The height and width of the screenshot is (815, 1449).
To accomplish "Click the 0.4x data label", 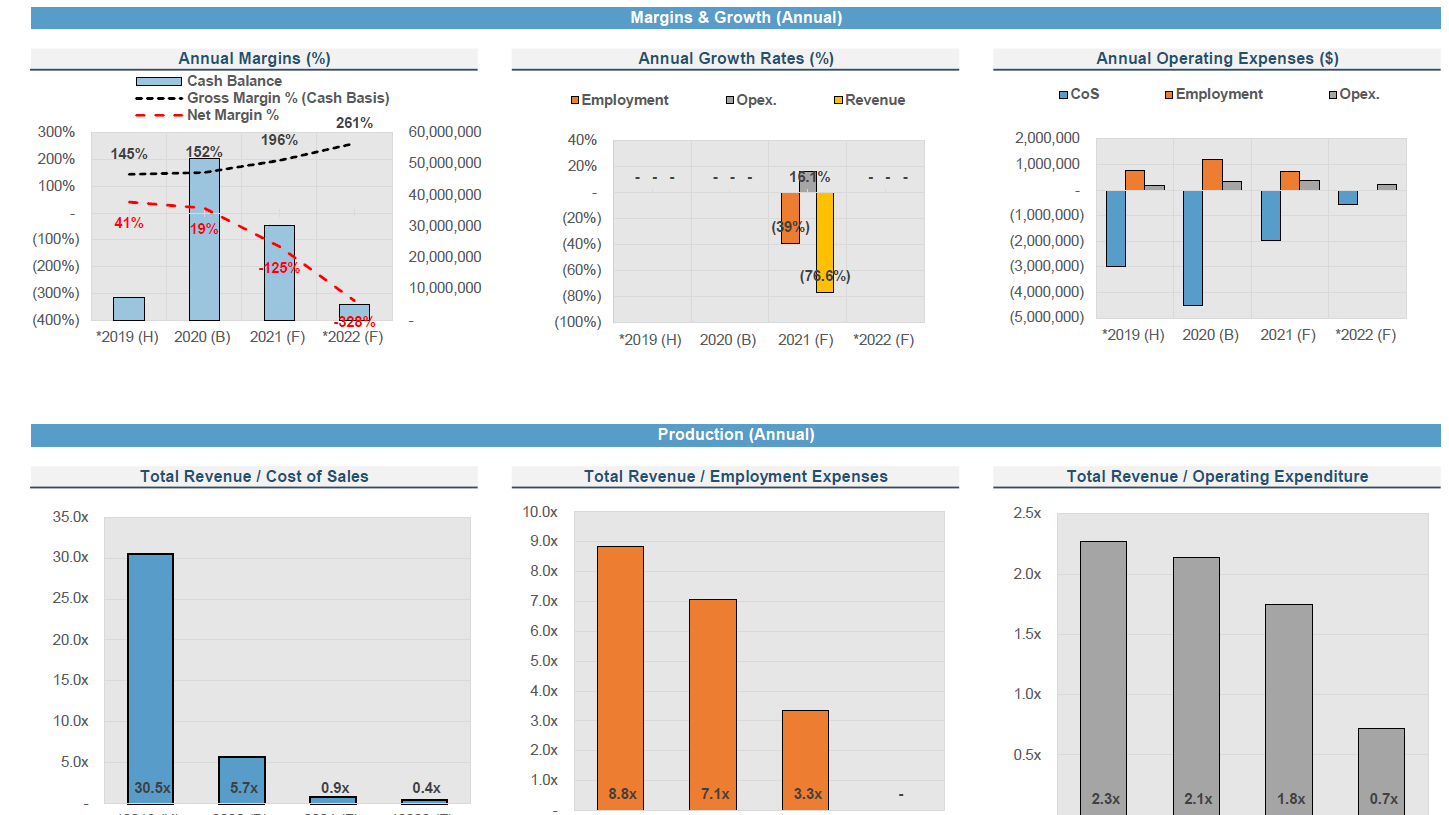I will tap(426, 788).
